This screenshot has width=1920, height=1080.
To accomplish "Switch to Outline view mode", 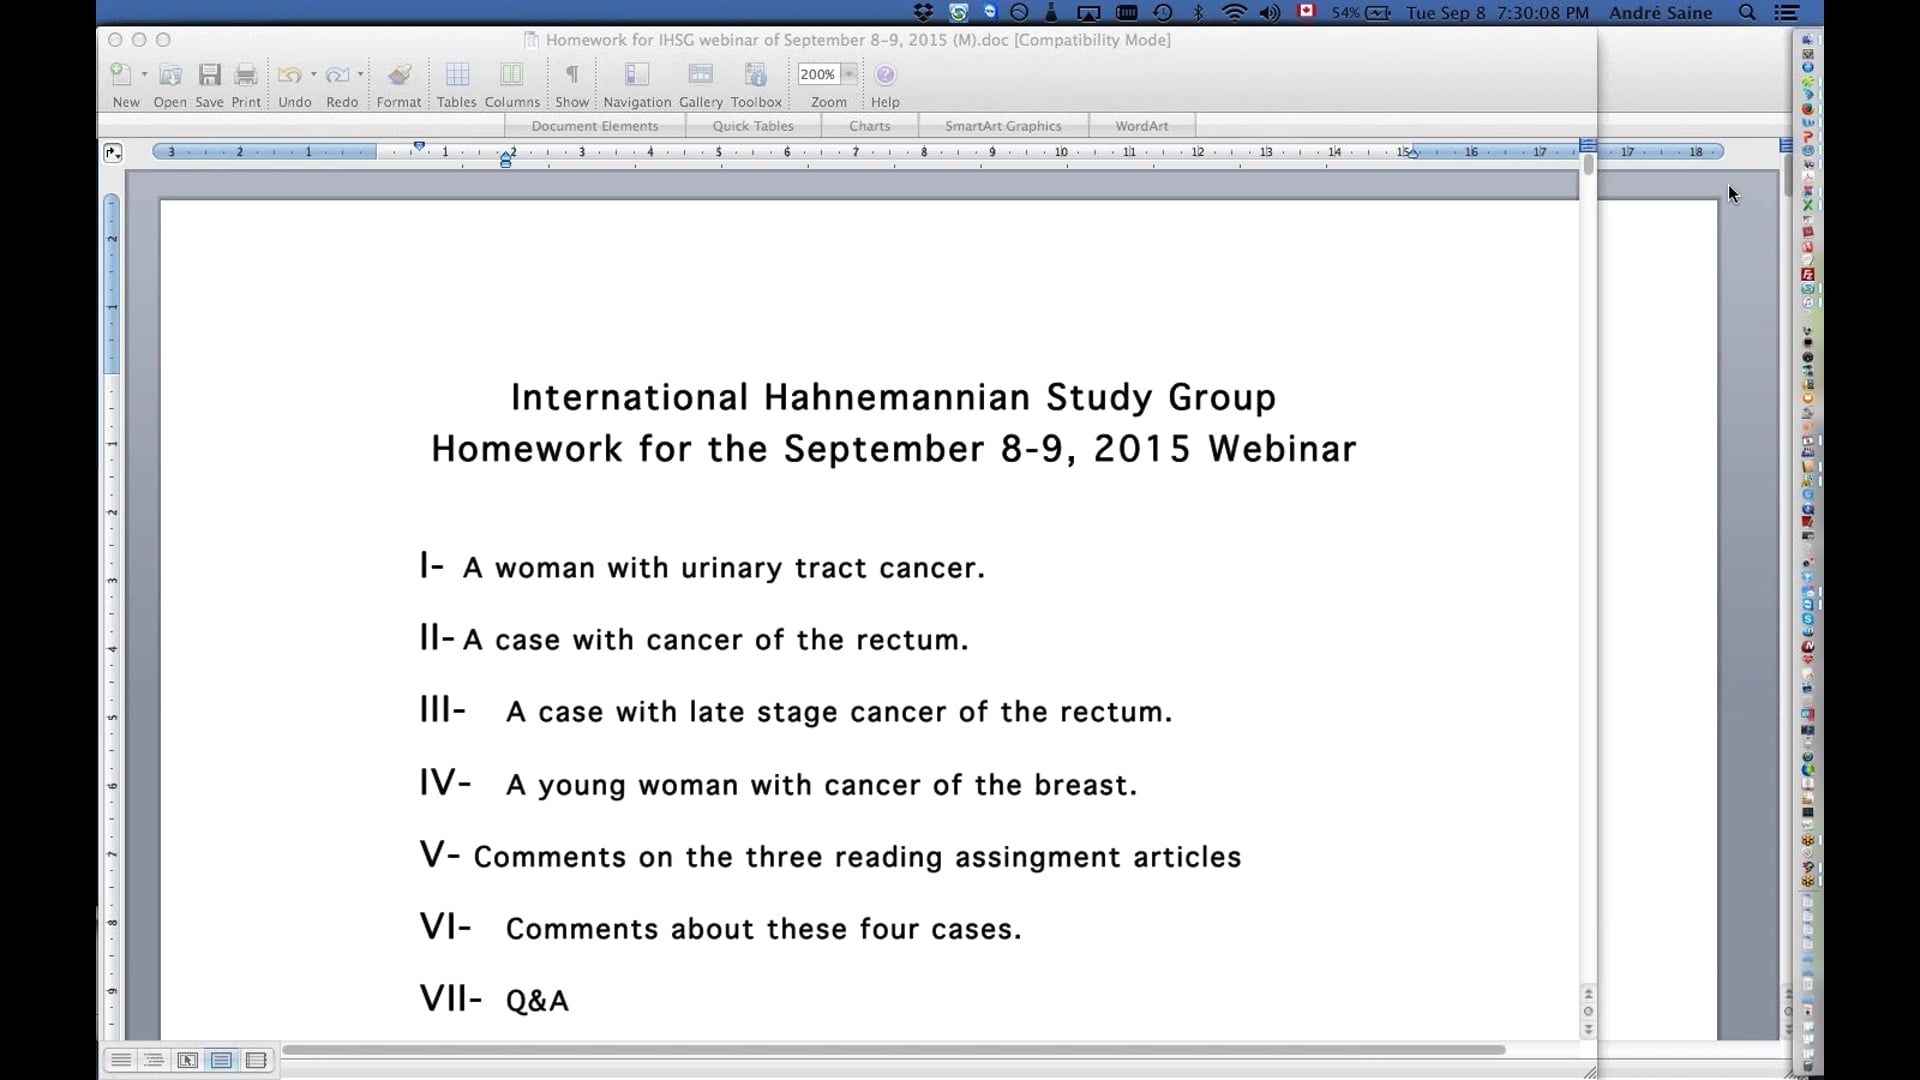I will (153, 1060).
